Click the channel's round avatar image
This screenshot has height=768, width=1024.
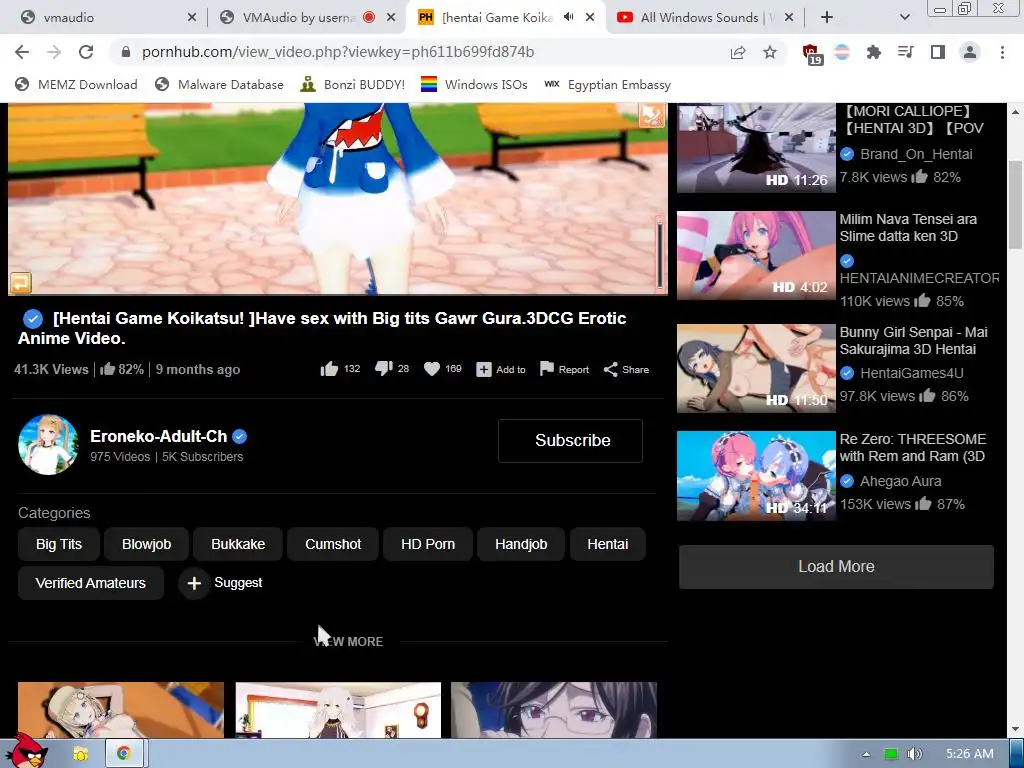pyautogui.click(x=48, y=445)
